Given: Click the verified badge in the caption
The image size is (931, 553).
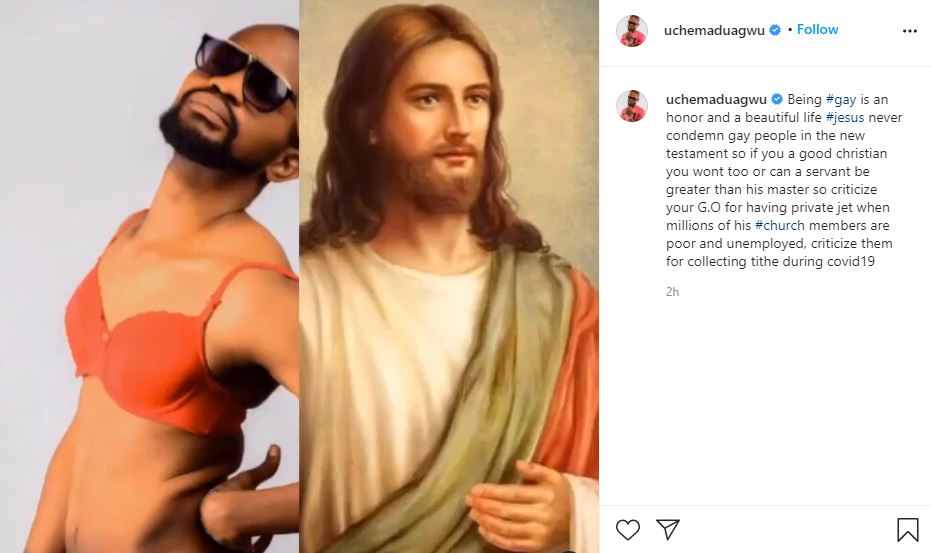Looking at the screenshot, I should pyautogui.click(x=776, y=99).
